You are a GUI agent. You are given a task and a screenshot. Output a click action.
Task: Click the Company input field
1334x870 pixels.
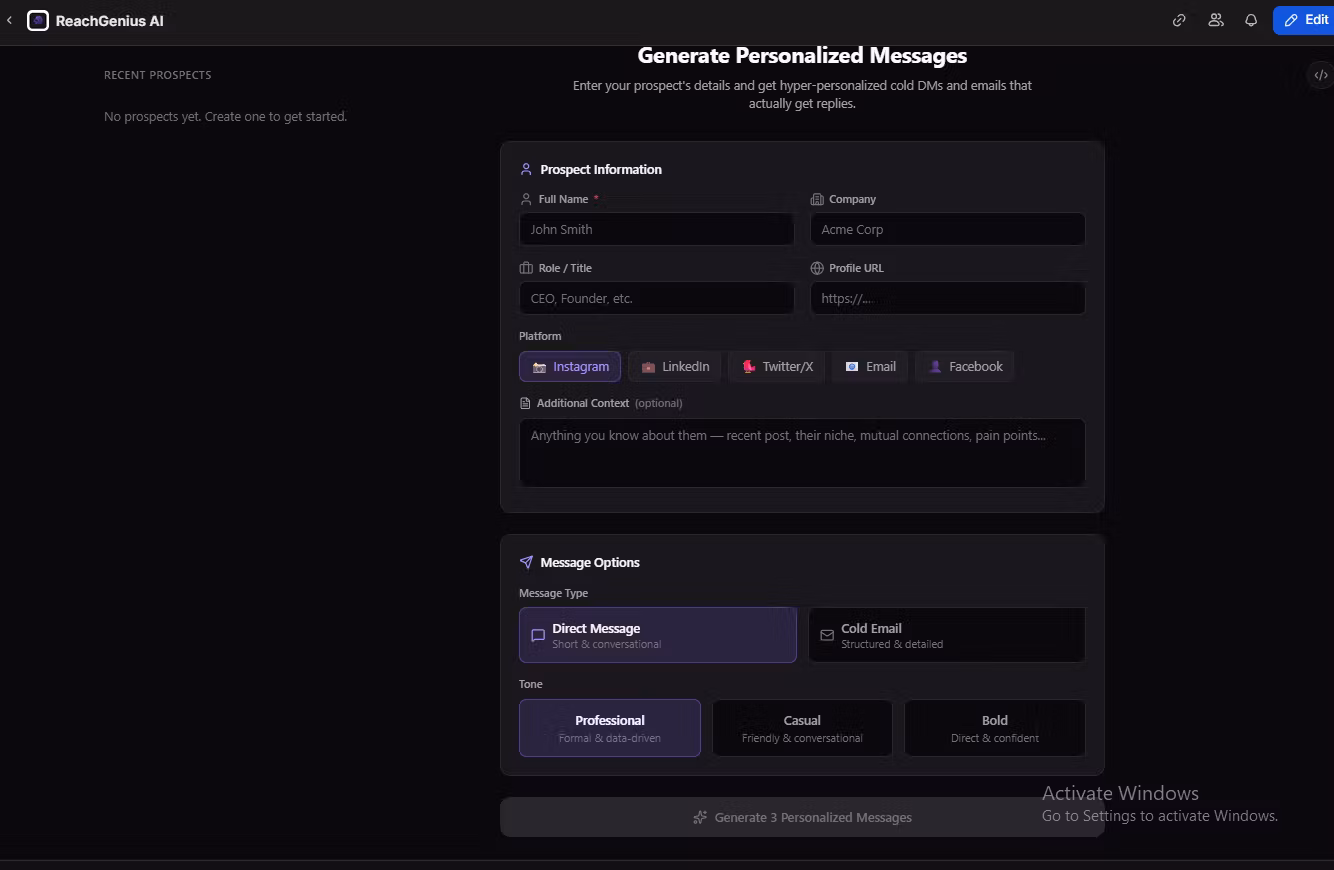[947, 229]
